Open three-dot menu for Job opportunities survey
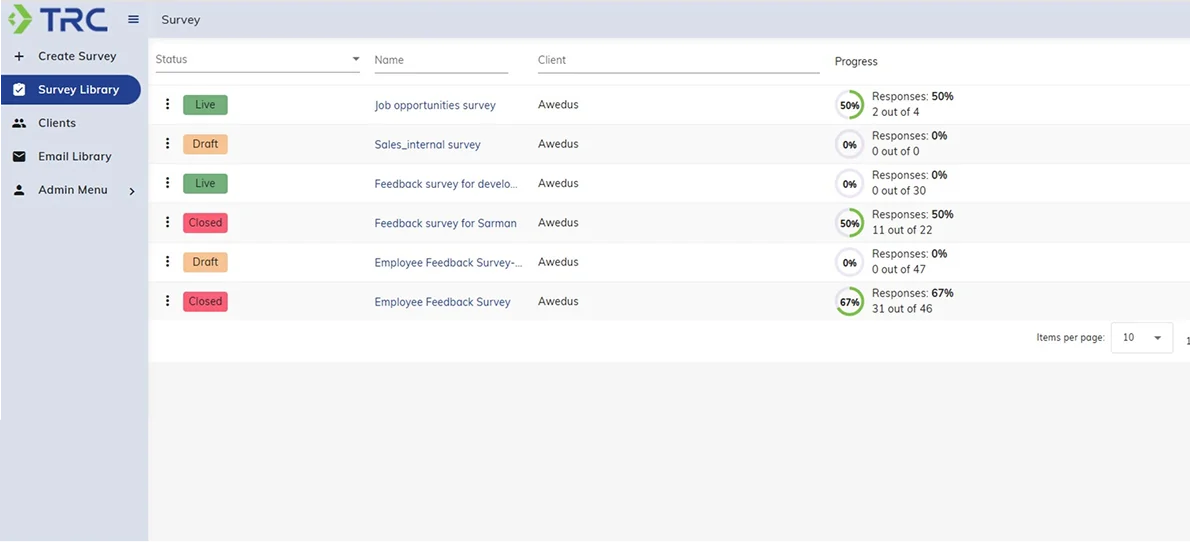The width and height of the screenshot is (1190, 542). tap(168, 104)
